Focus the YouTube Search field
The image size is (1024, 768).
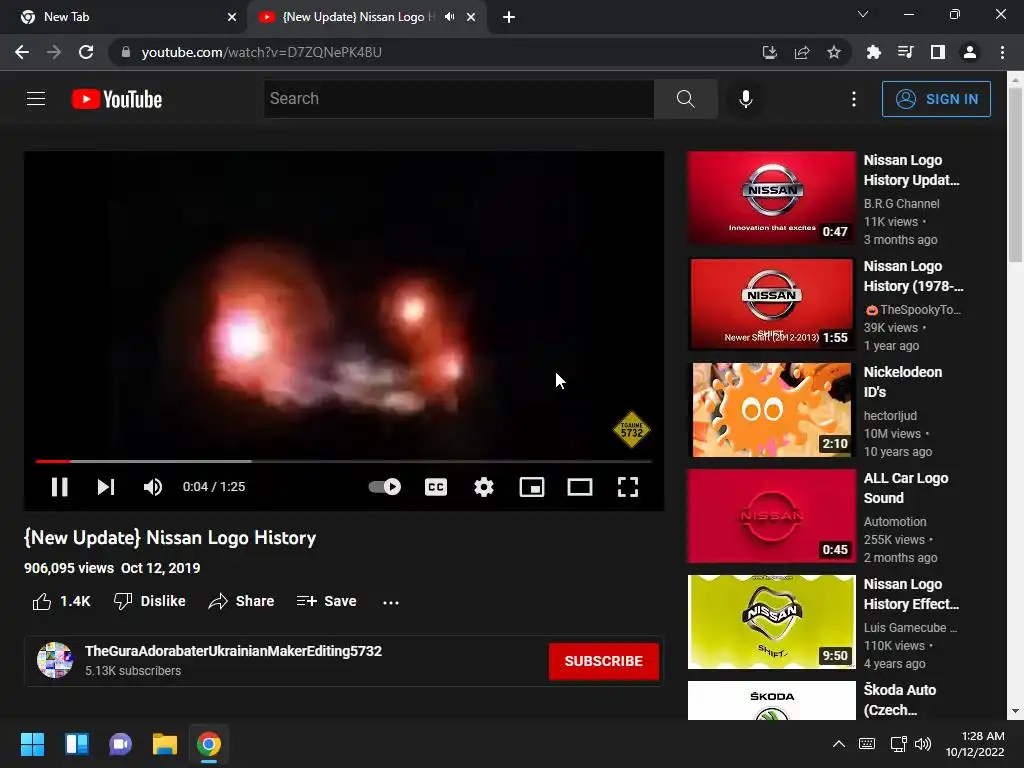point(458,99)
